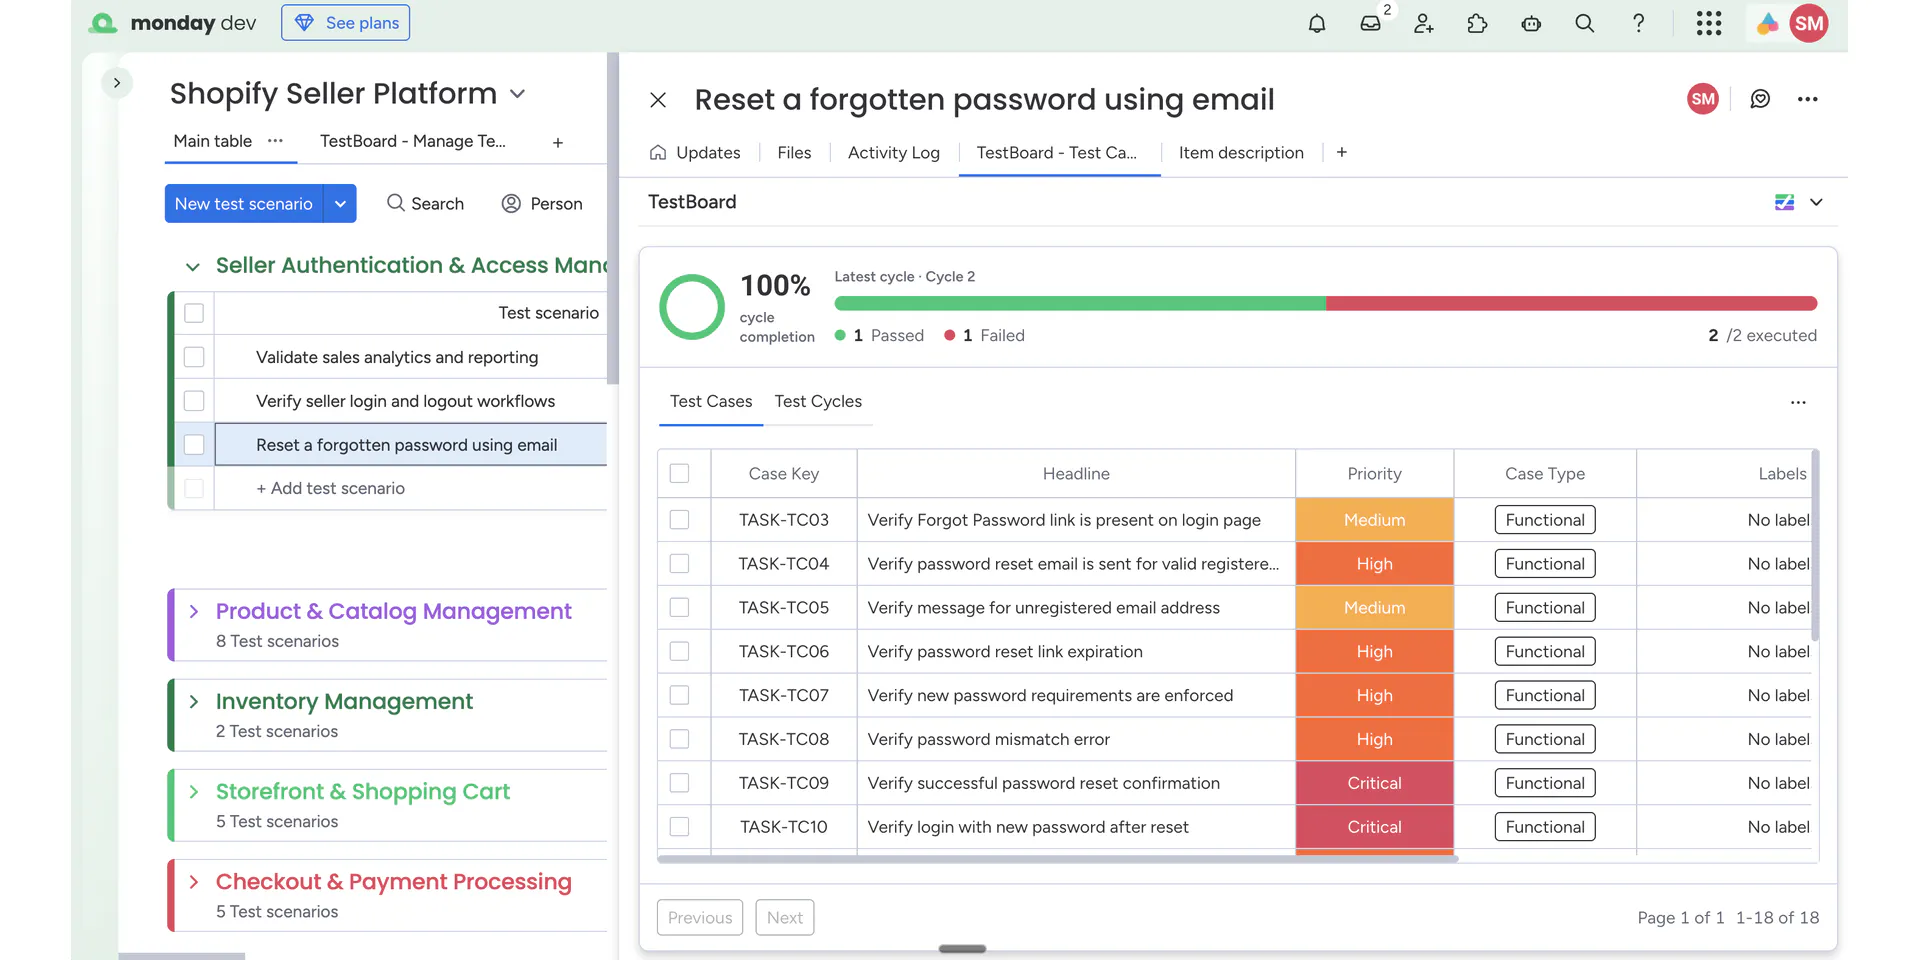This screenshot has height=960, width=1920.
Task: Switch to the Activity Log tab
Action: click(x=894, y=152)
